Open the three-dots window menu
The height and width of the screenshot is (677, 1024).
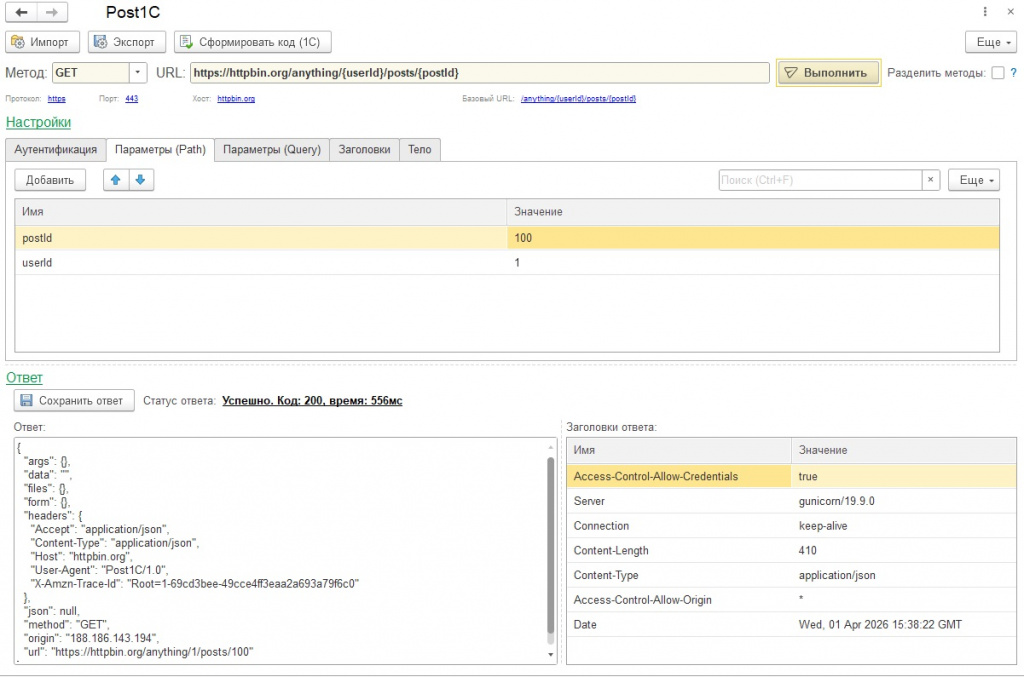(x=985, y=12)
